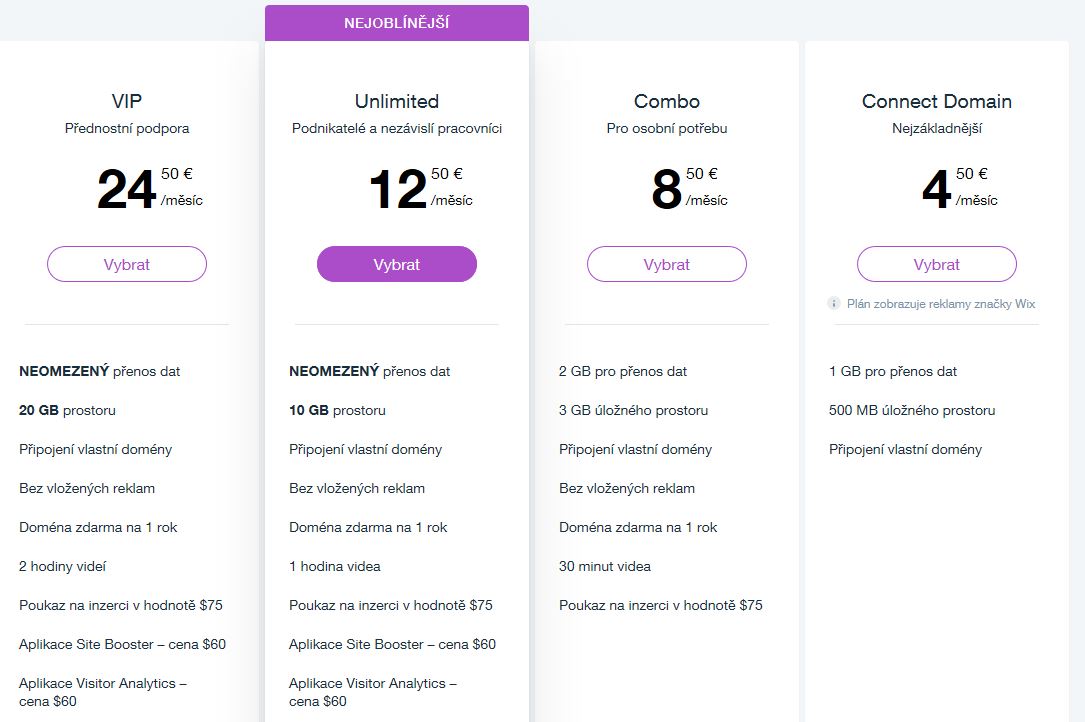Click the 4 price of Connect Domain
Image resolution: width=1085 pixels, height=722 pixels.
point(936,190)
